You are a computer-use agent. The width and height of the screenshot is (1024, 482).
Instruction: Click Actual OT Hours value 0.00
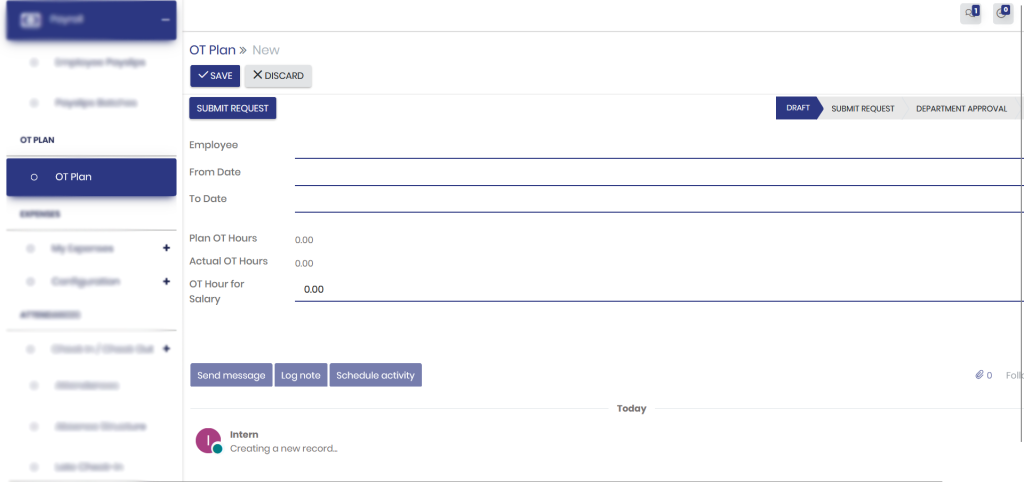[x=304, y=263]
